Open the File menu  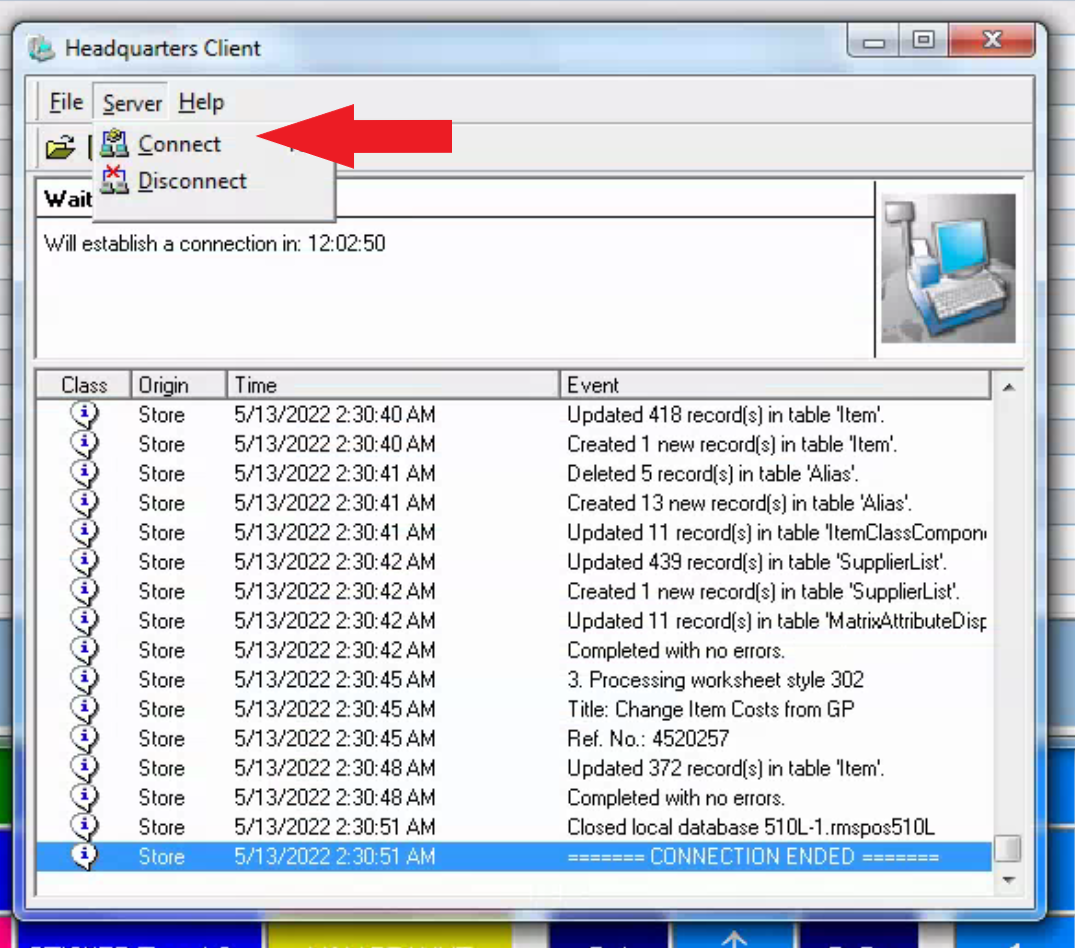pos(66,102)
